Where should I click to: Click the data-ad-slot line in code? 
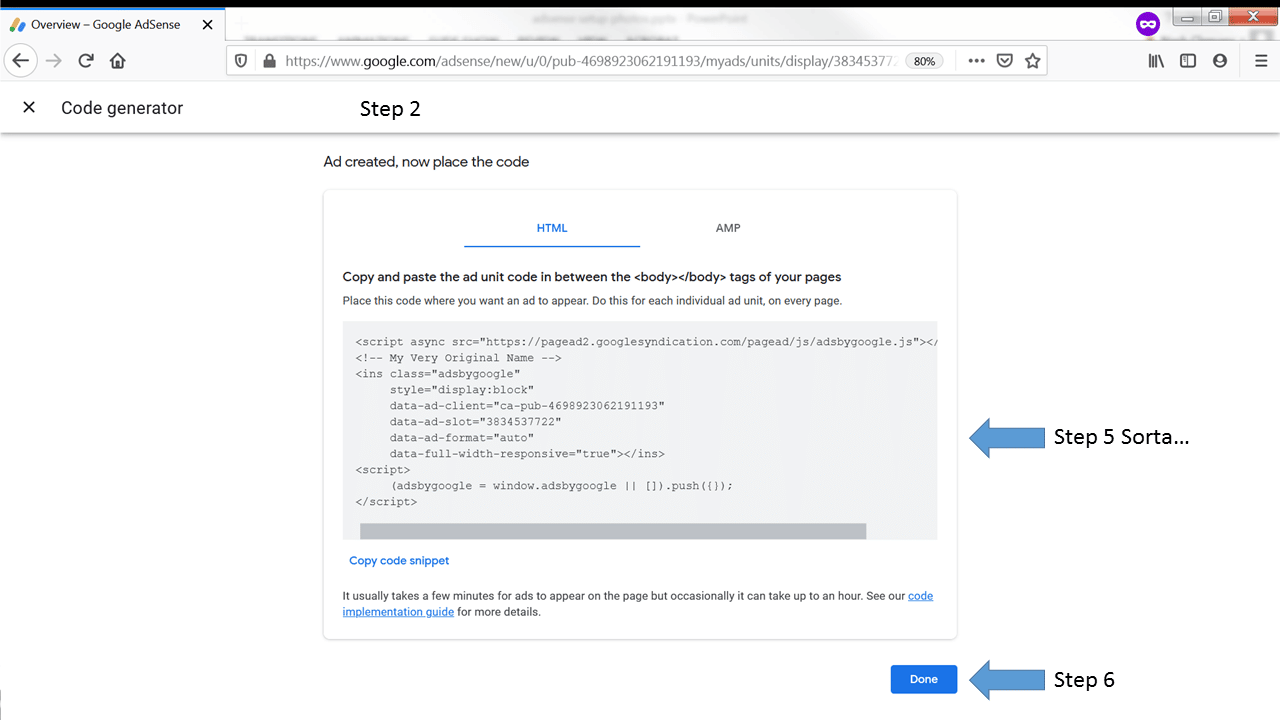pyautogui.click(x=476, y=422)
